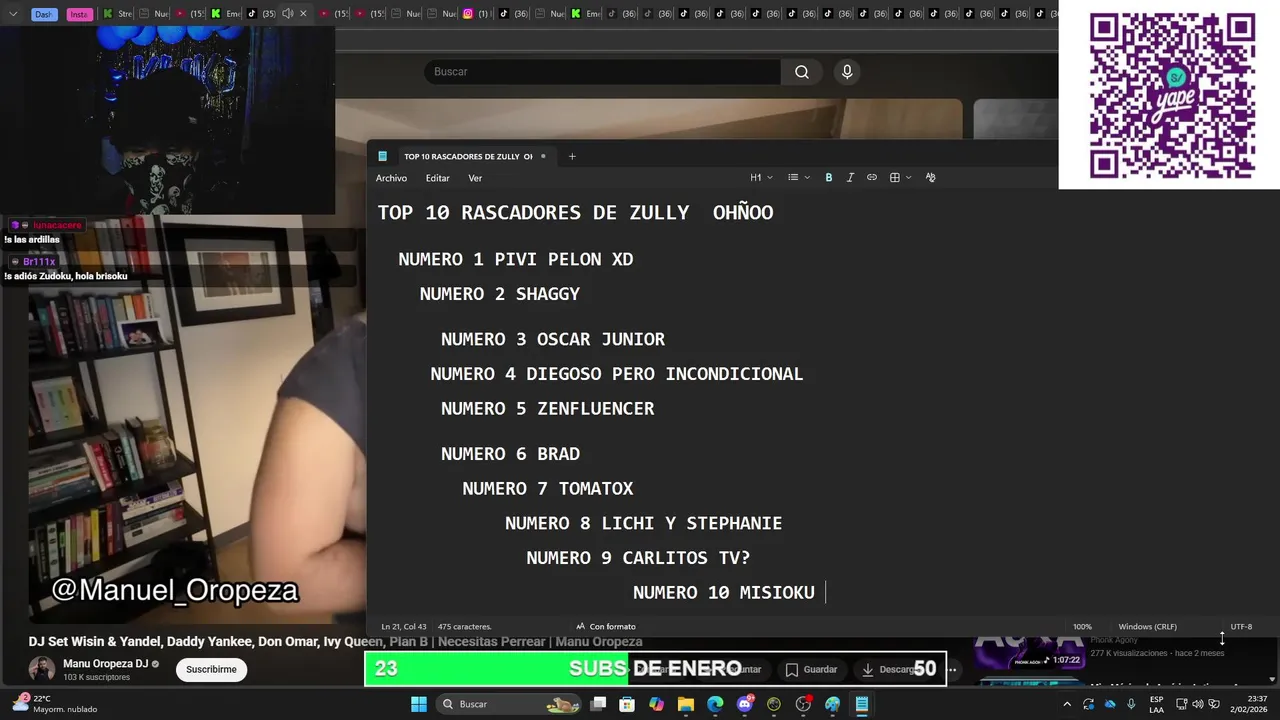
Task: Click the Guardar button under the video
Action: coord(811,669)
